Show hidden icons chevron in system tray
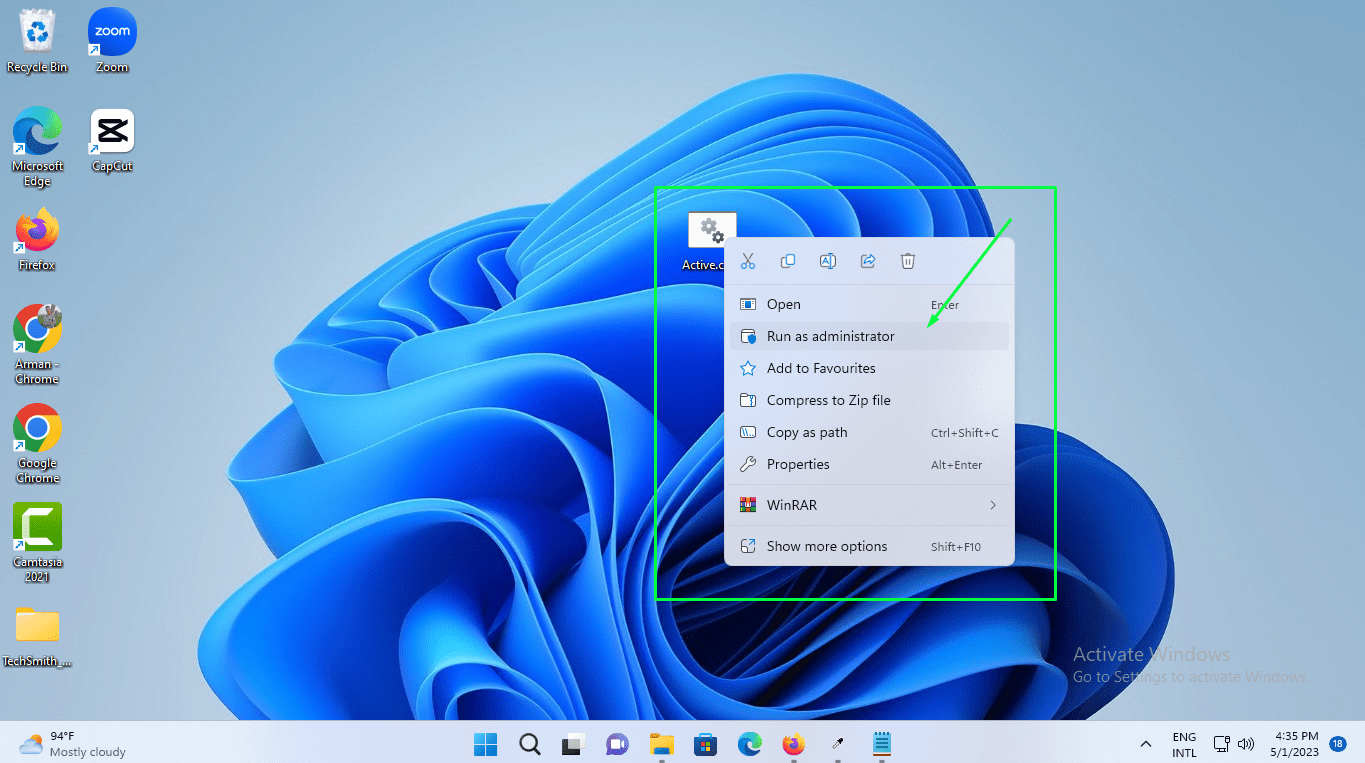This screenshot has height=763, width=1365. tap(1145, 744)
